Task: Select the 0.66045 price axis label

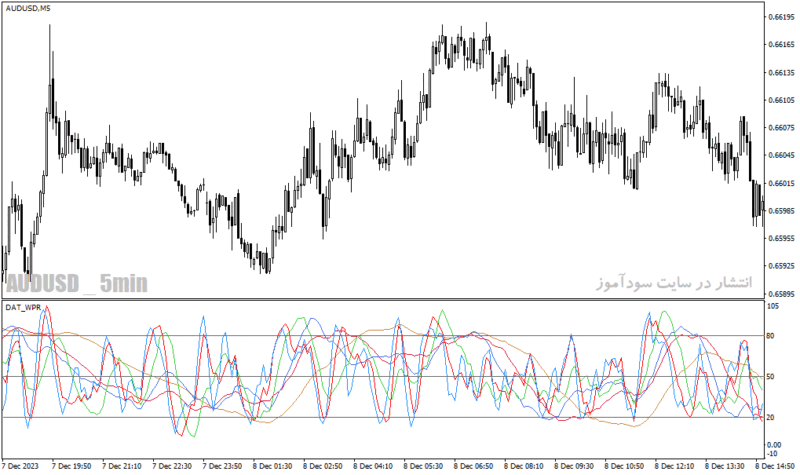Action: pos(781,155)
